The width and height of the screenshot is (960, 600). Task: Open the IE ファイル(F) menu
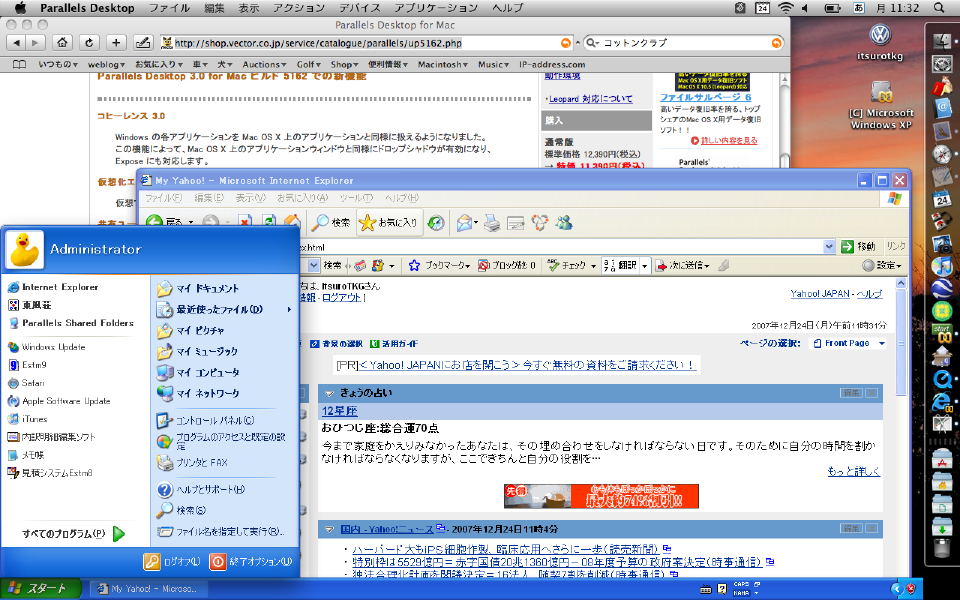point(163,198)
